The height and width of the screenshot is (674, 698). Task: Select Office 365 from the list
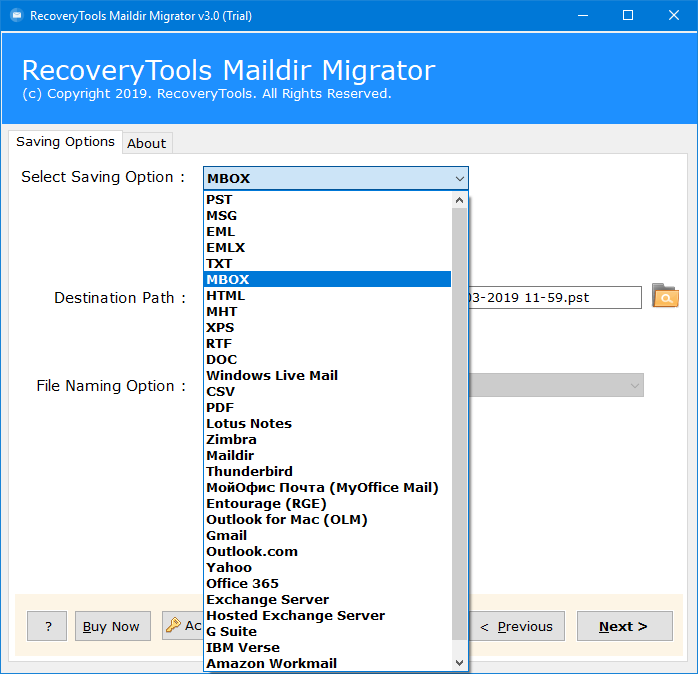point(242,584)
